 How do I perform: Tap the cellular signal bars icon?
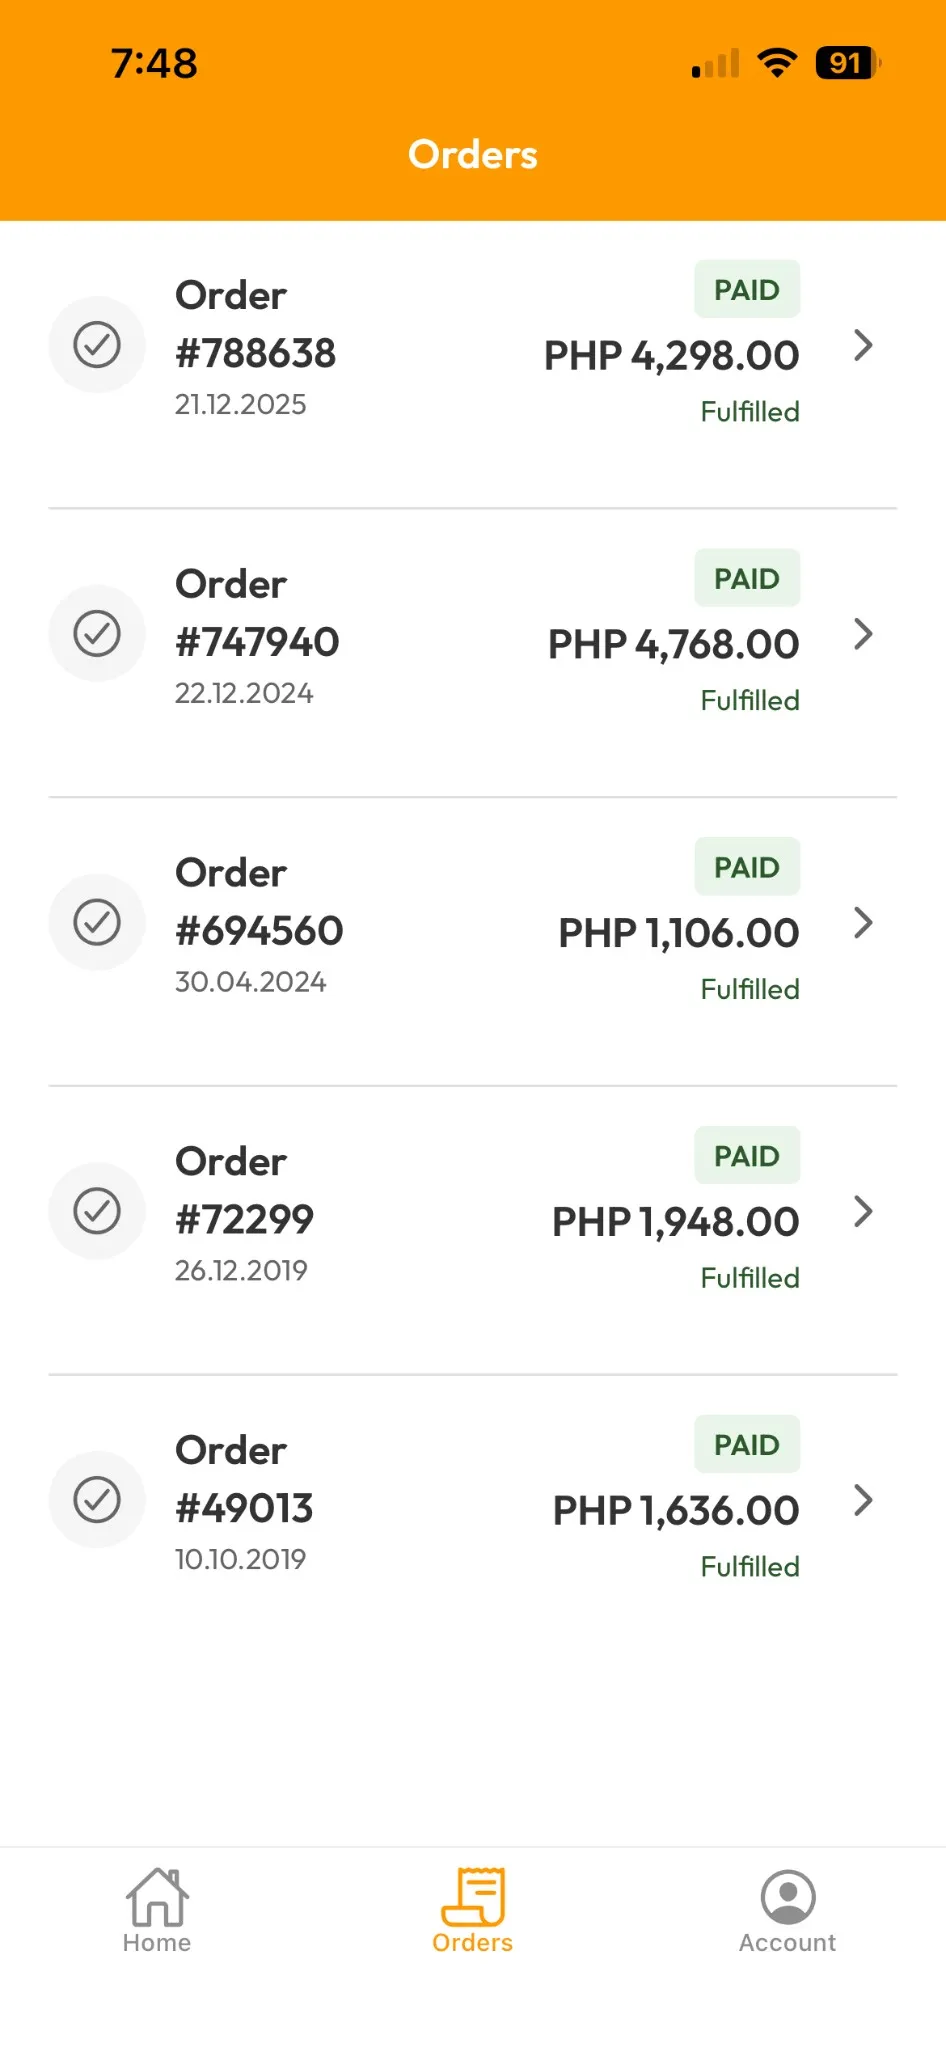pyautogui.click(x=716, y=64)
